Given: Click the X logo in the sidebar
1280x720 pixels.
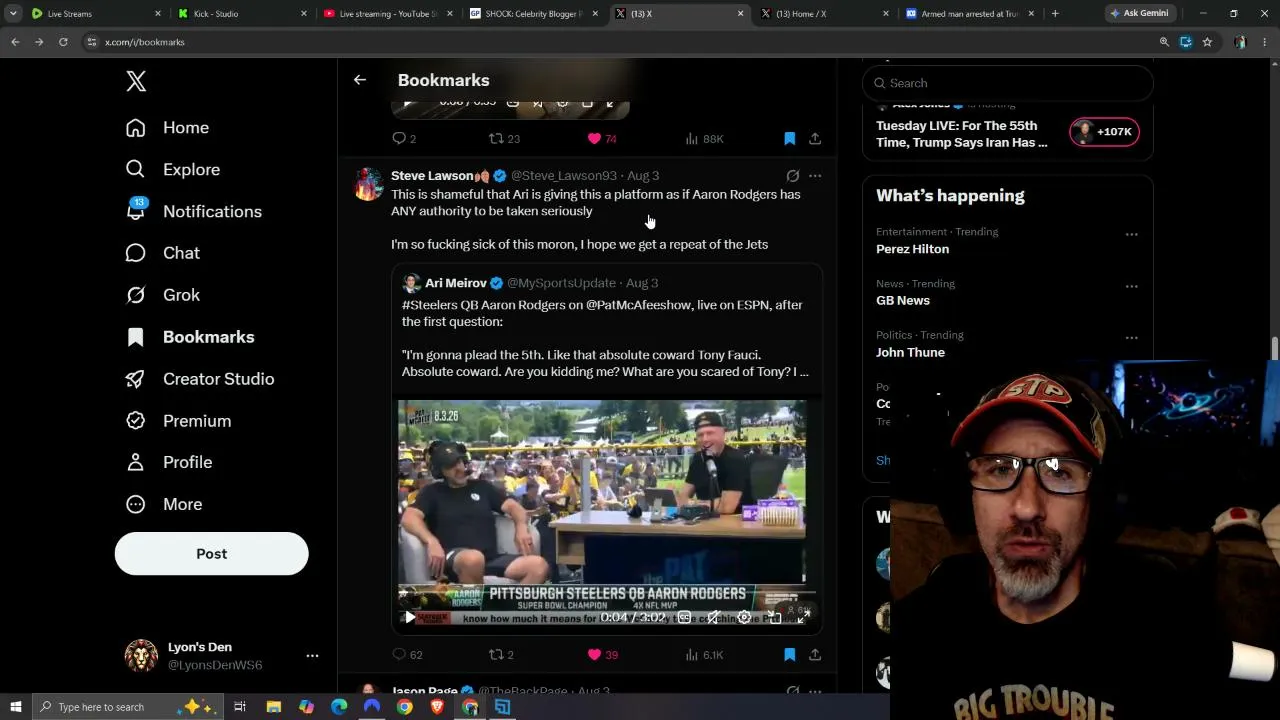Looking at the screenshot, I should (136, 82).
